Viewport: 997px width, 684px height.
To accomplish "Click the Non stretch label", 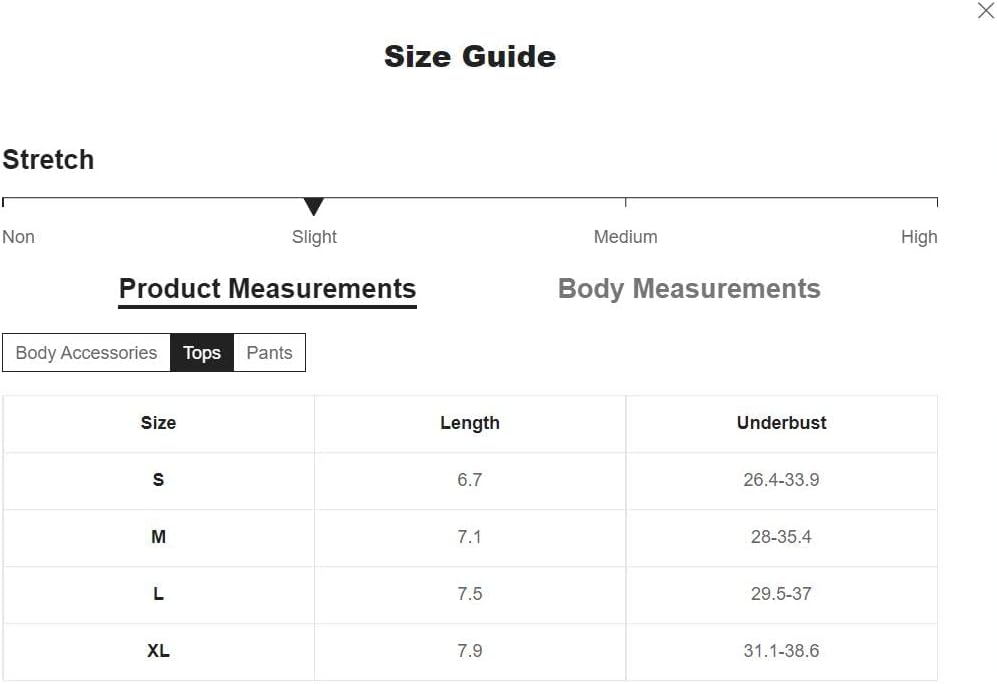I will tap(18, 237).
